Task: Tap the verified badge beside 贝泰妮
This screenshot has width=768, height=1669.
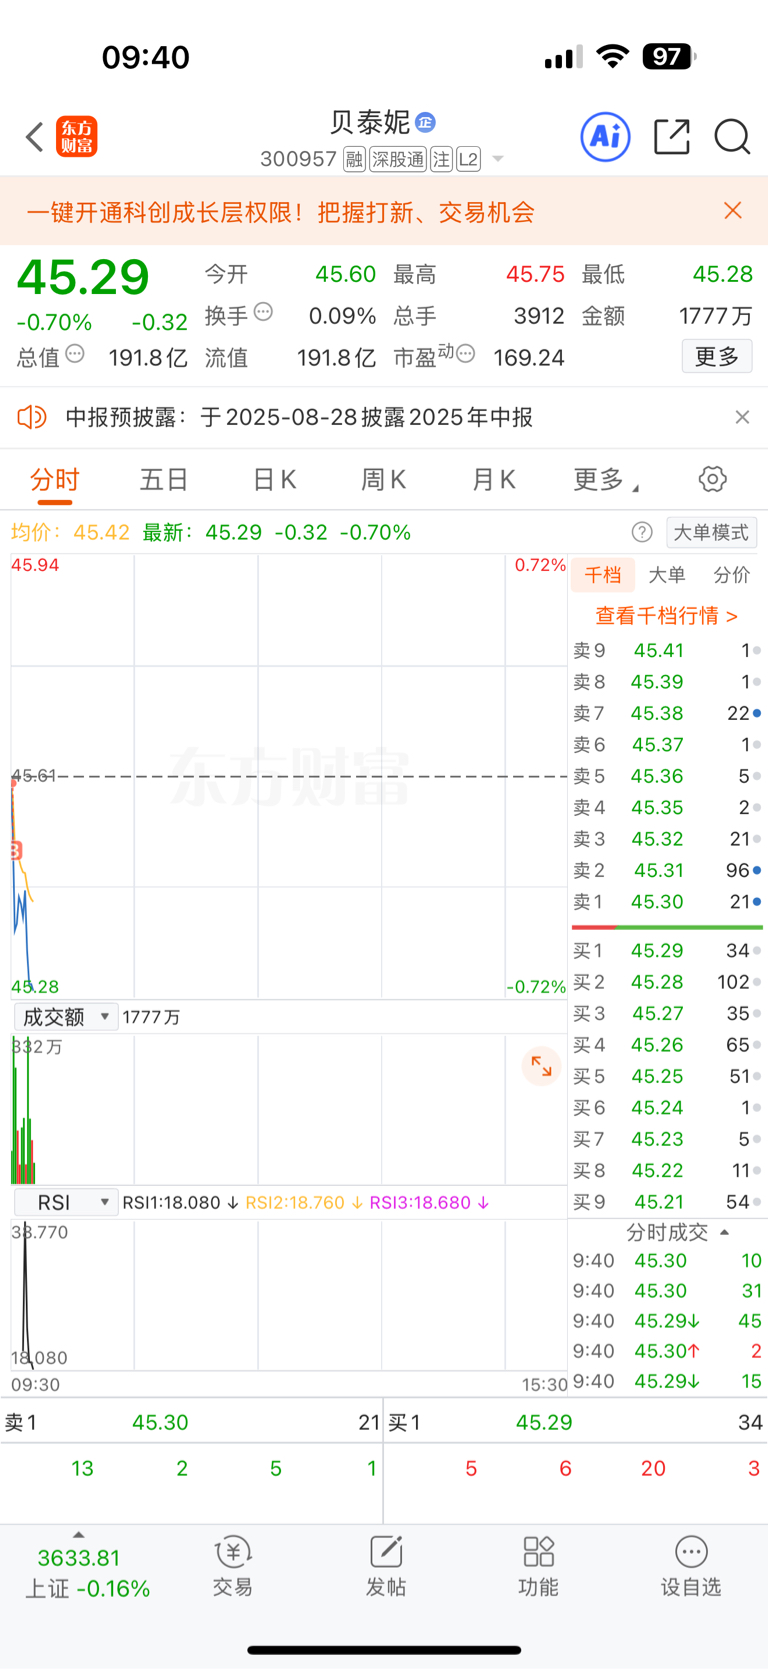Action: pyautogui.click(x=425, y=122)
